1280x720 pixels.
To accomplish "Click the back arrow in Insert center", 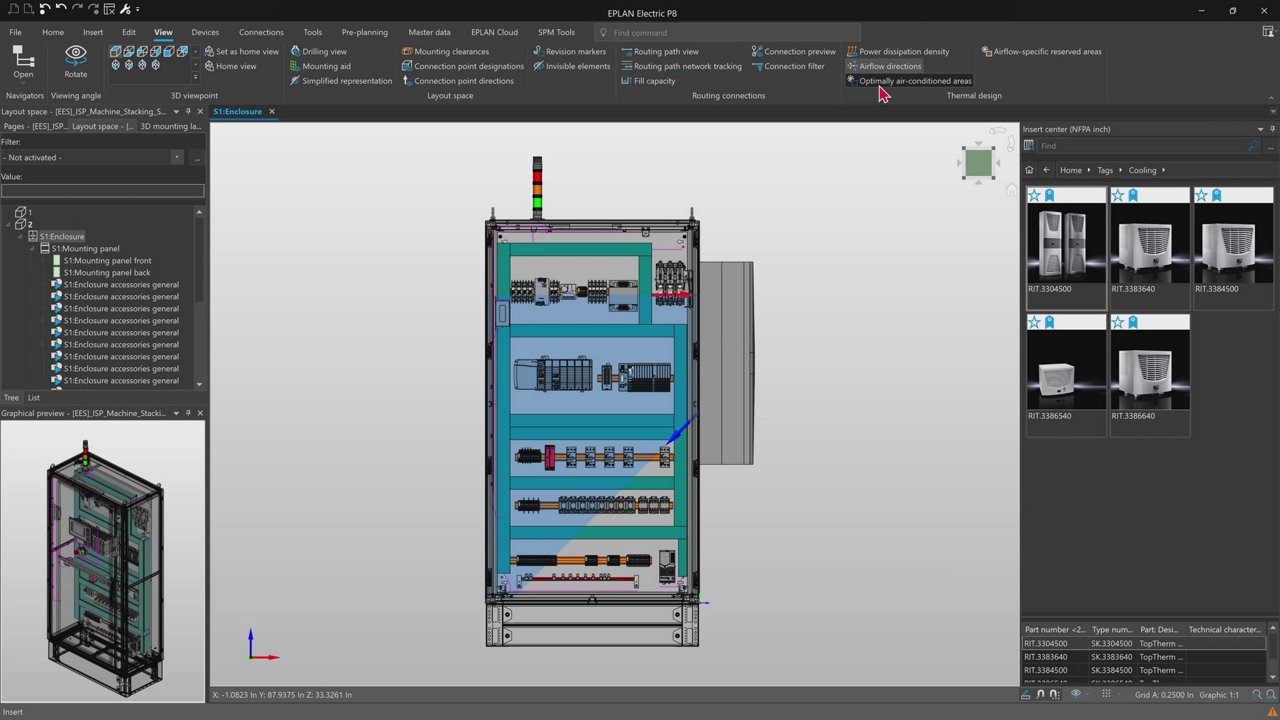I will [x=1046, y=170].
